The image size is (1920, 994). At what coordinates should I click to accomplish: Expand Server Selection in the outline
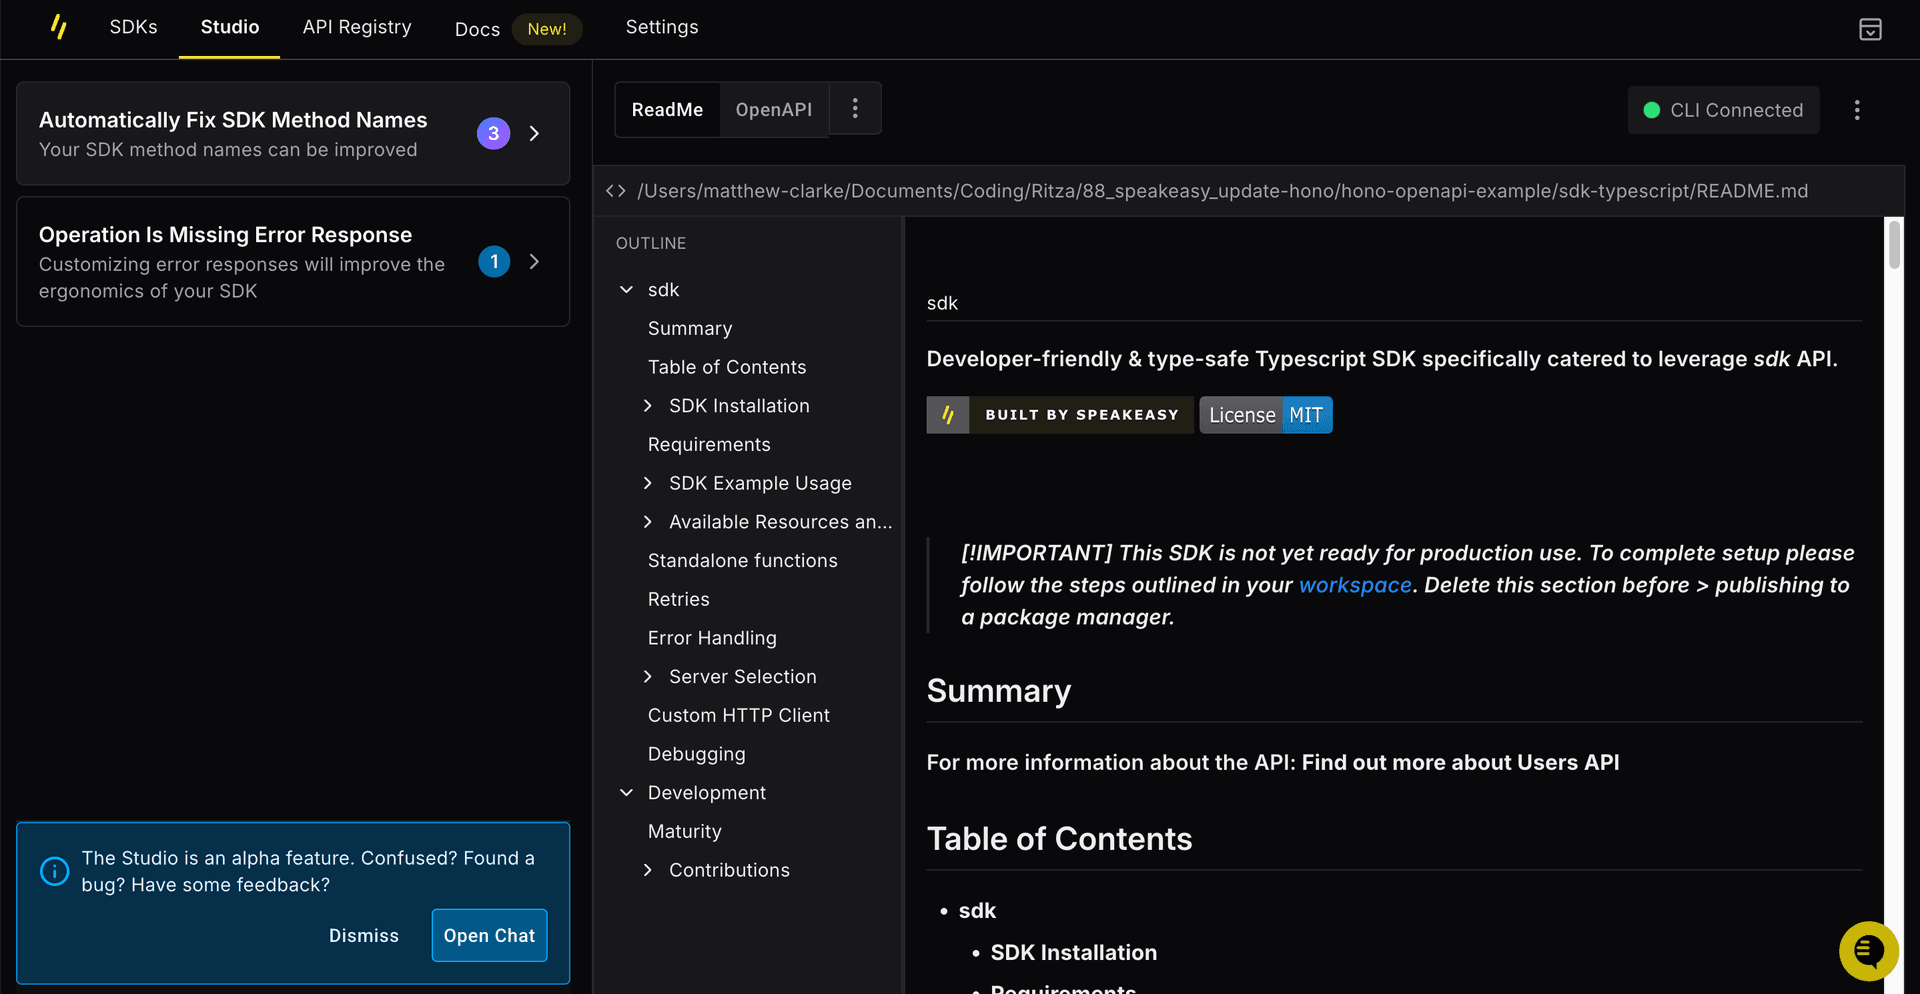point(649,676)
